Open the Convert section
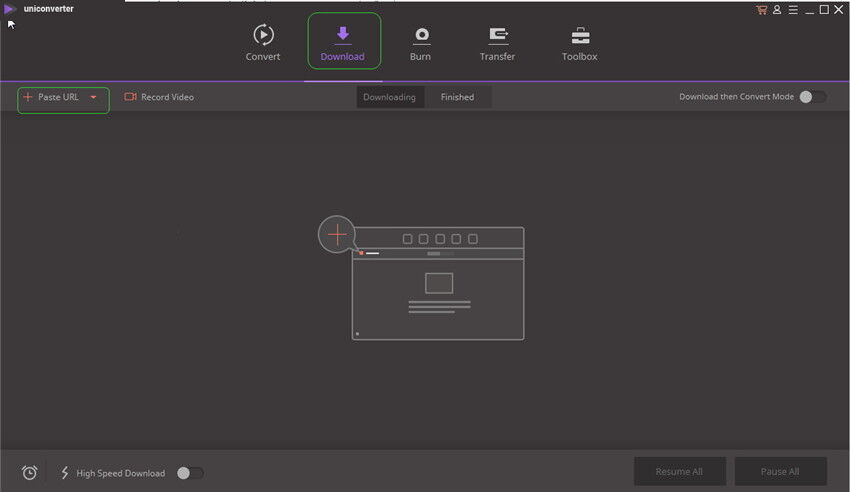850x492 pixels. (x=263, y=43)
